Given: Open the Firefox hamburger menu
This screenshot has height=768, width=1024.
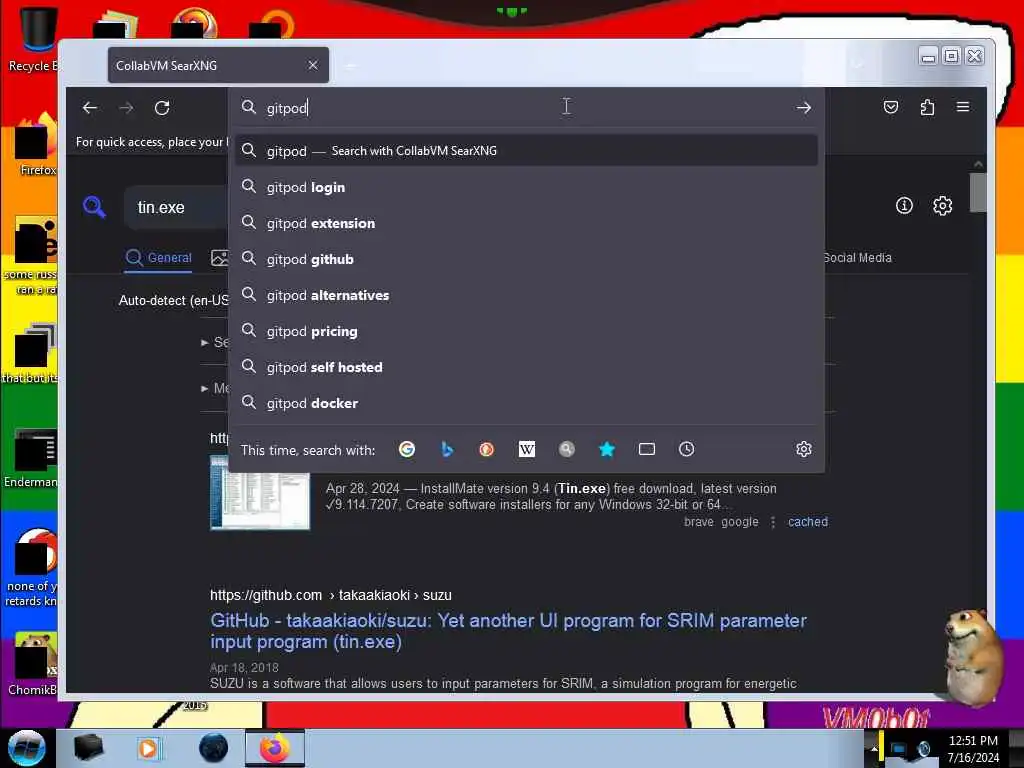Looking at the screenshot, I should pos(963,106).
